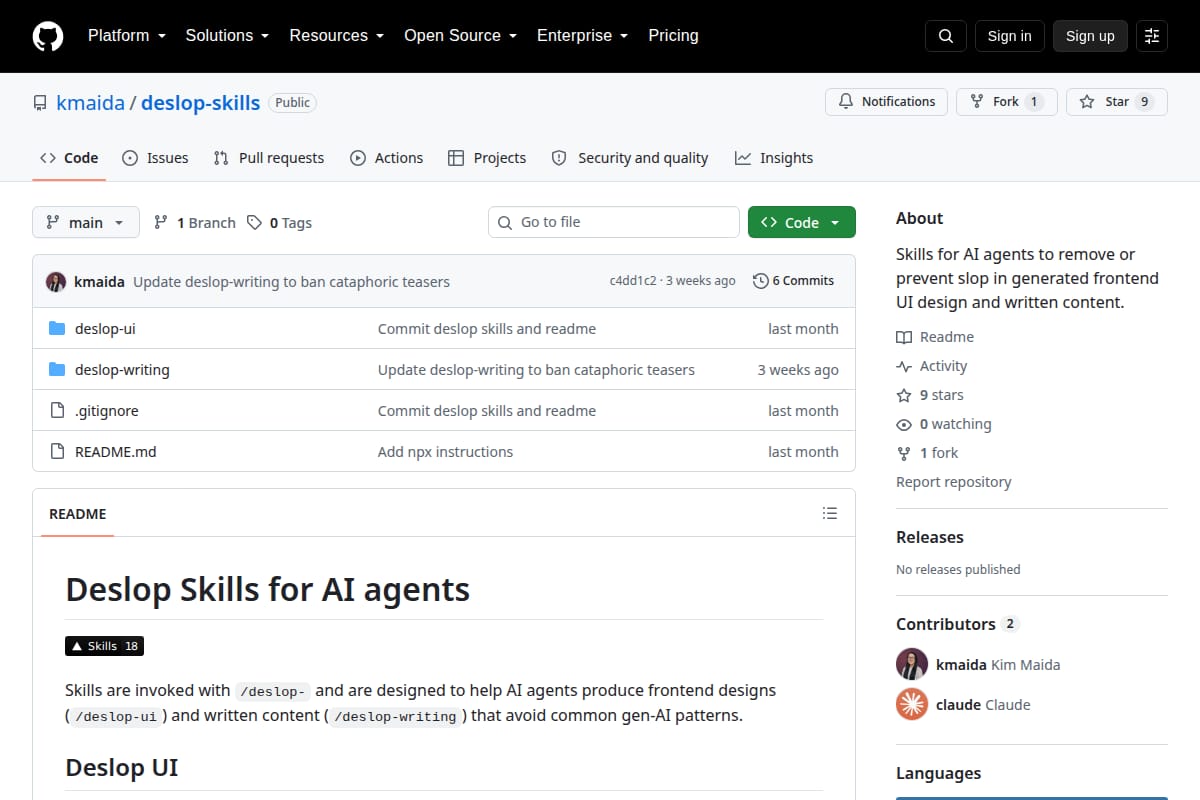Switch to the Pull requests tab
The image size is (1200, 800).
pyautogui.click(x=269, y=158)
